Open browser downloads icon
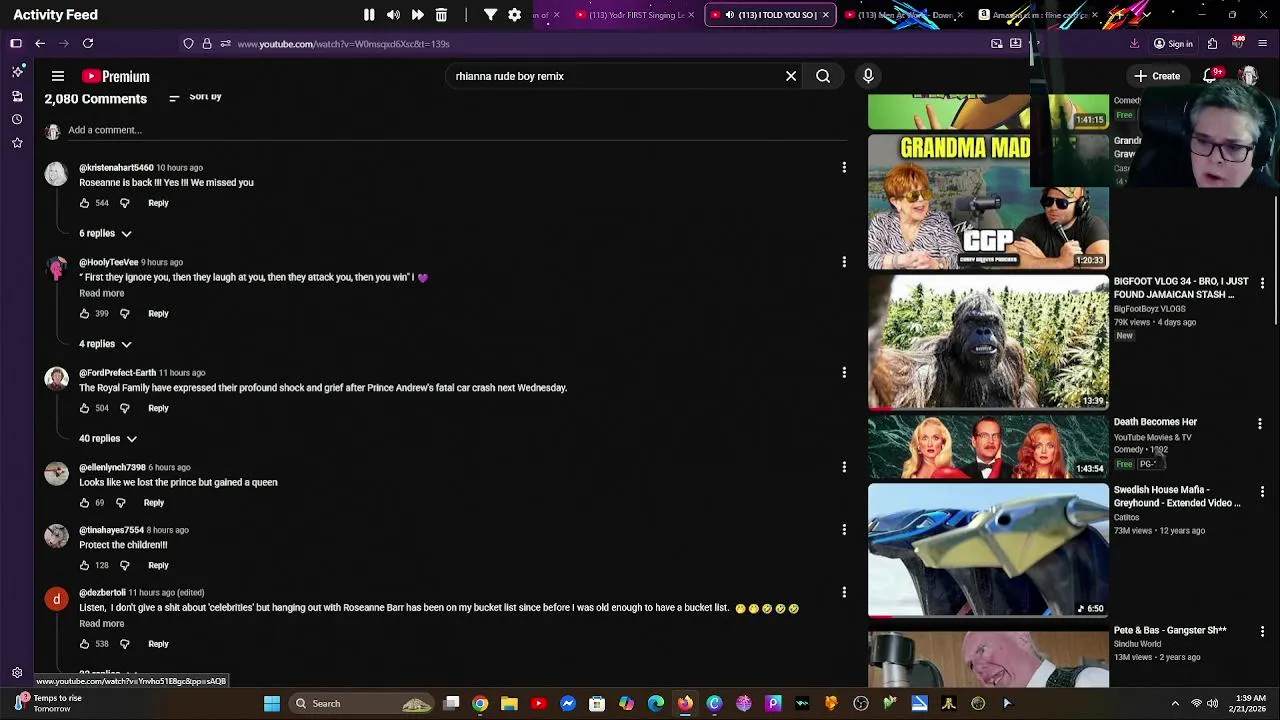 (x=1134, y=44)
